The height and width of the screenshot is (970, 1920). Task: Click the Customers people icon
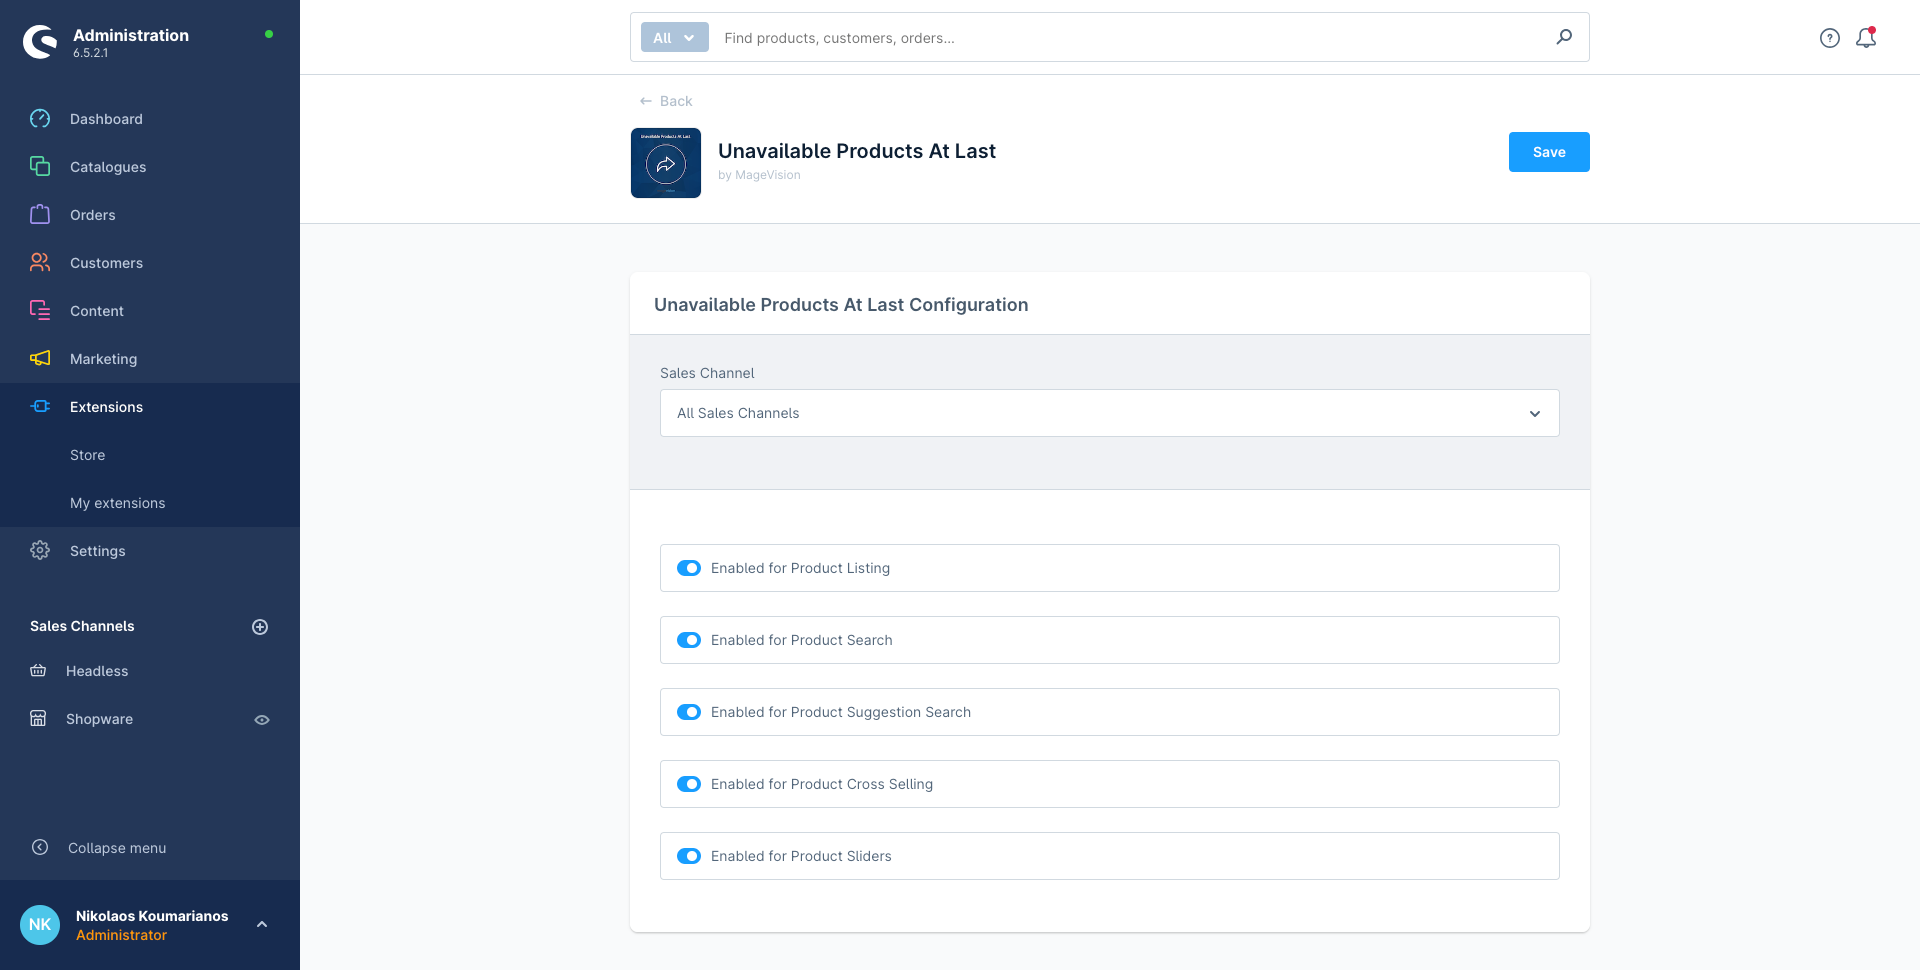[x=40, y=263]
